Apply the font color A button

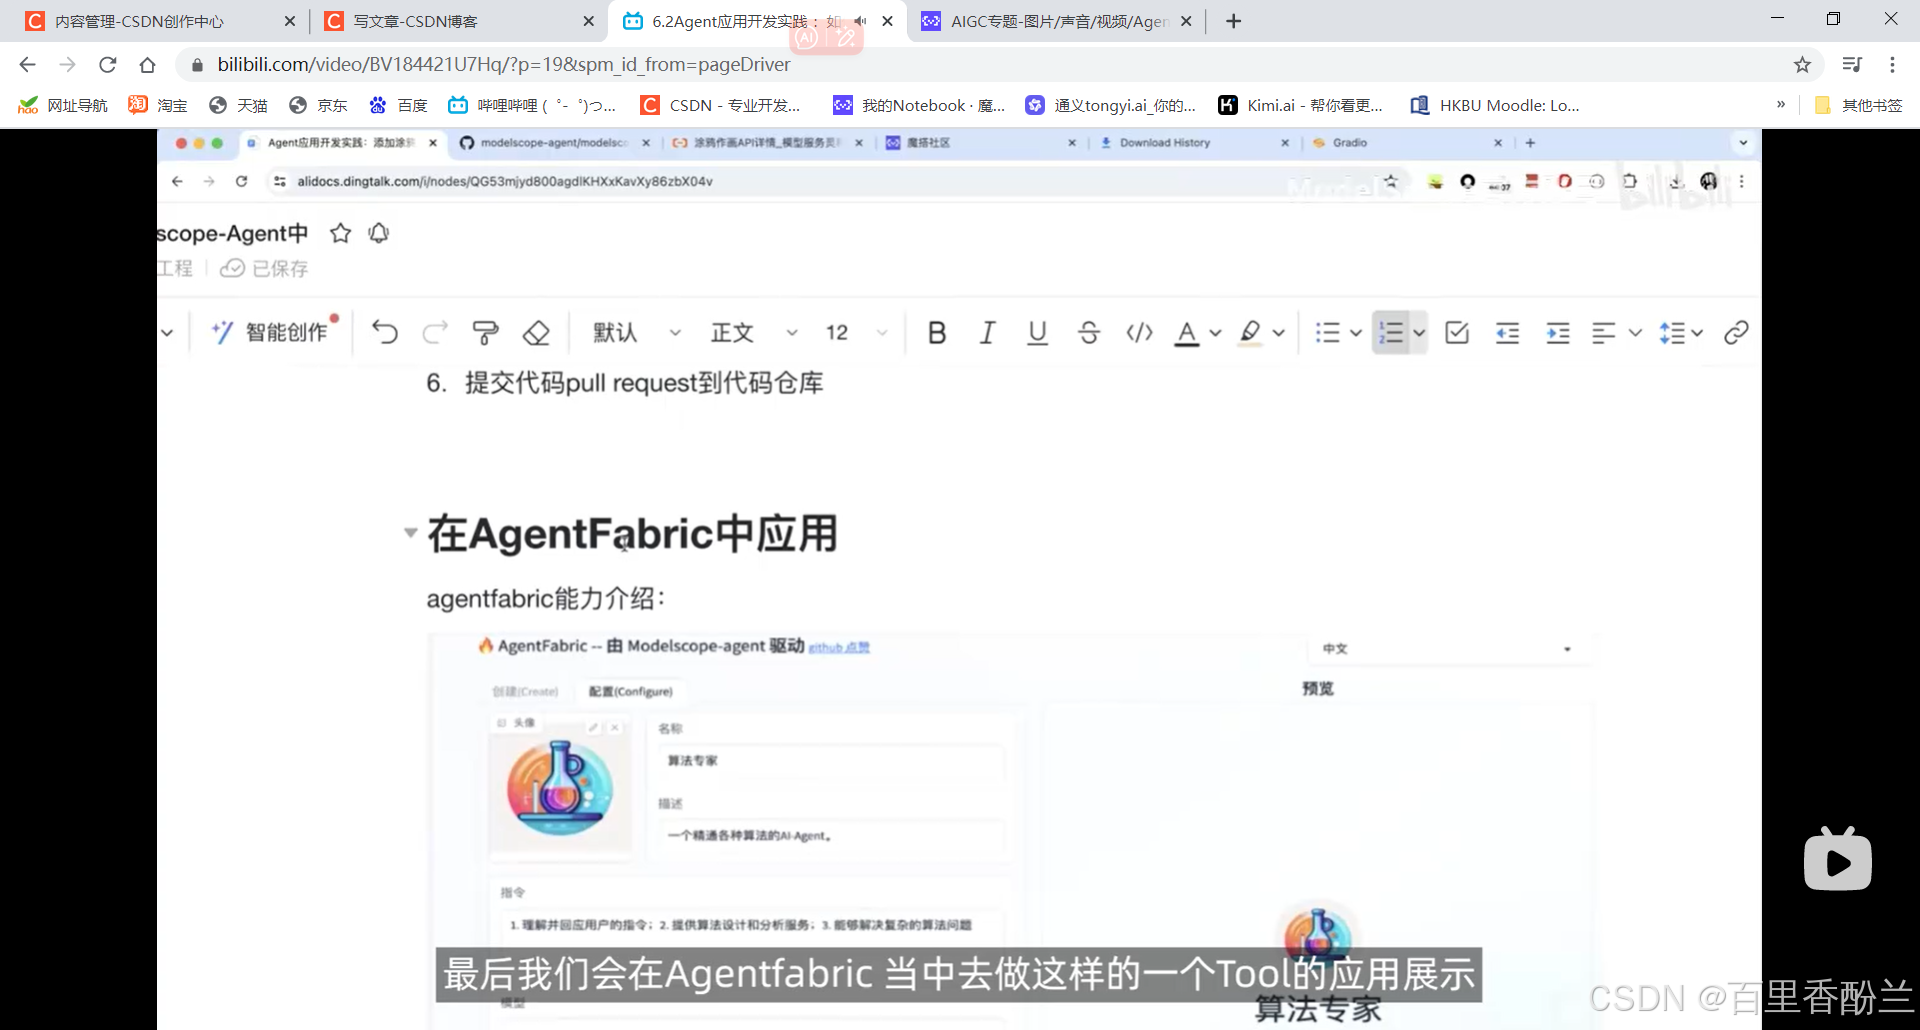tap(1187, 332)
